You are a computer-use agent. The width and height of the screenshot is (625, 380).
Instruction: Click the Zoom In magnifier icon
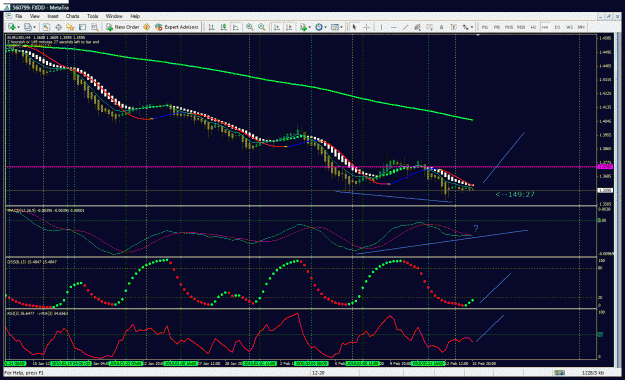[x=250, y=27]
